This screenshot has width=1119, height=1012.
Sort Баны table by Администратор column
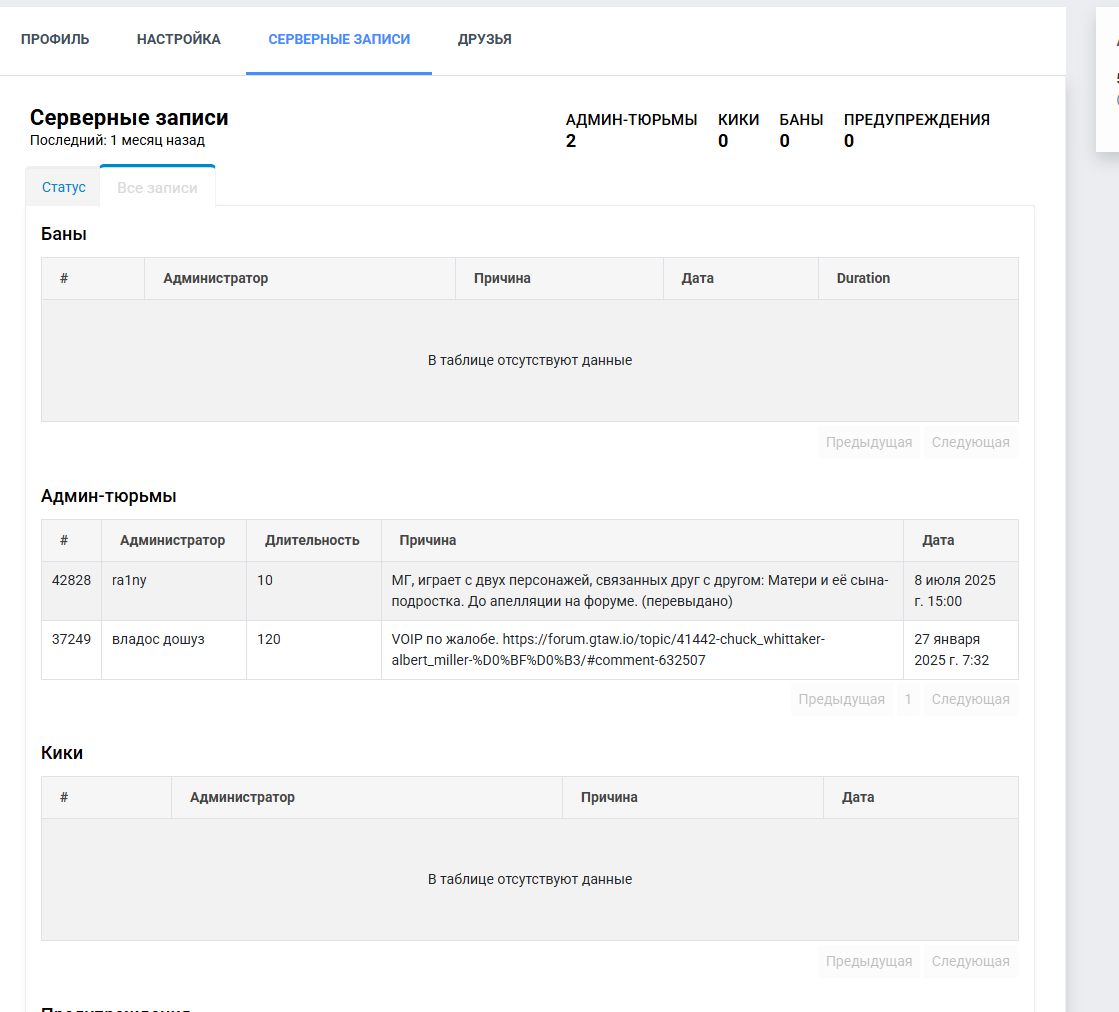tap(300, 278)
